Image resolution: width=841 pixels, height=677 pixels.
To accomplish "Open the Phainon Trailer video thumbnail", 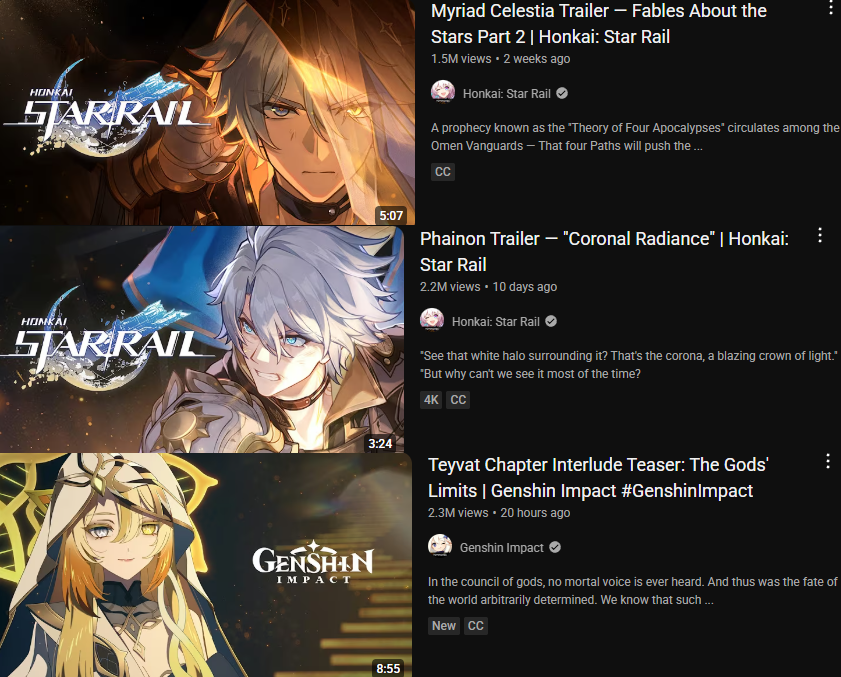I will pyautogui.click(x=202, y=340).
